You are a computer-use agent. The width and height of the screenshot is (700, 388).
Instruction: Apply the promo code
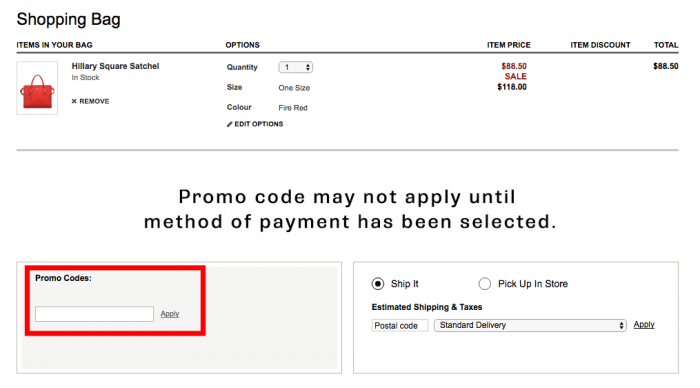click(x=170, y=314)
